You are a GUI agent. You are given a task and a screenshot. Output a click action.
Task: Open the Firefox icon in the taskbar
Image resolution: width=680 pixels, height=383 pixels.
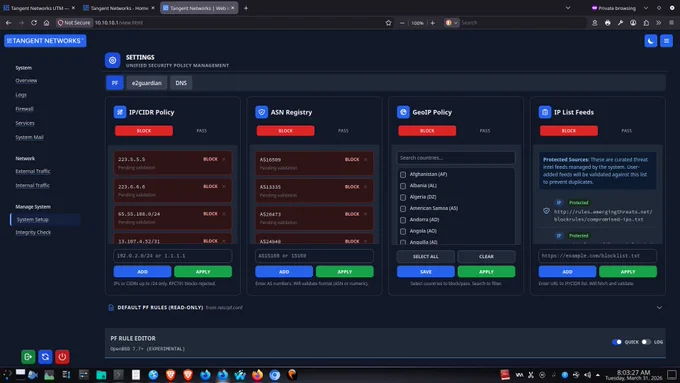pos(257,374)
